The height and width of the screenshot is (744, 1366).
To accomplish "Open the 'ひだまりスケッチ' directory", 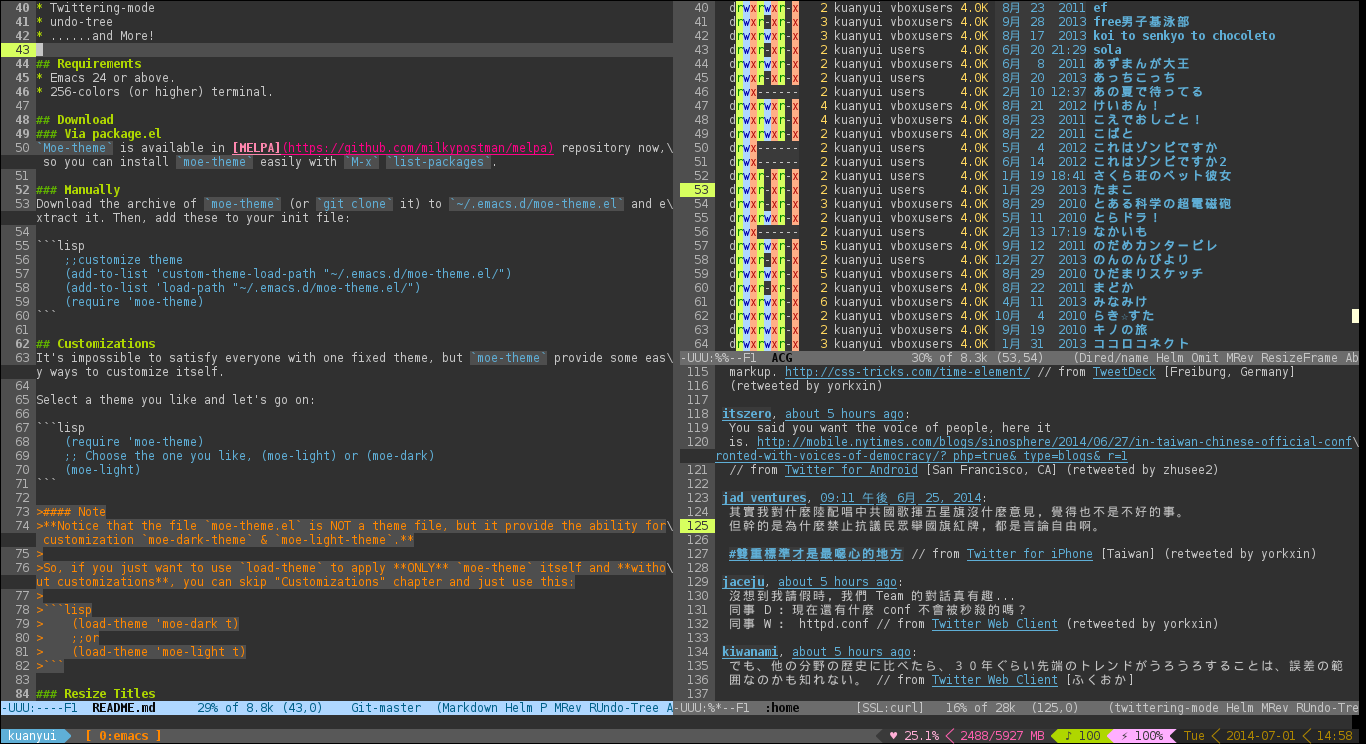I will point(1148,274).
